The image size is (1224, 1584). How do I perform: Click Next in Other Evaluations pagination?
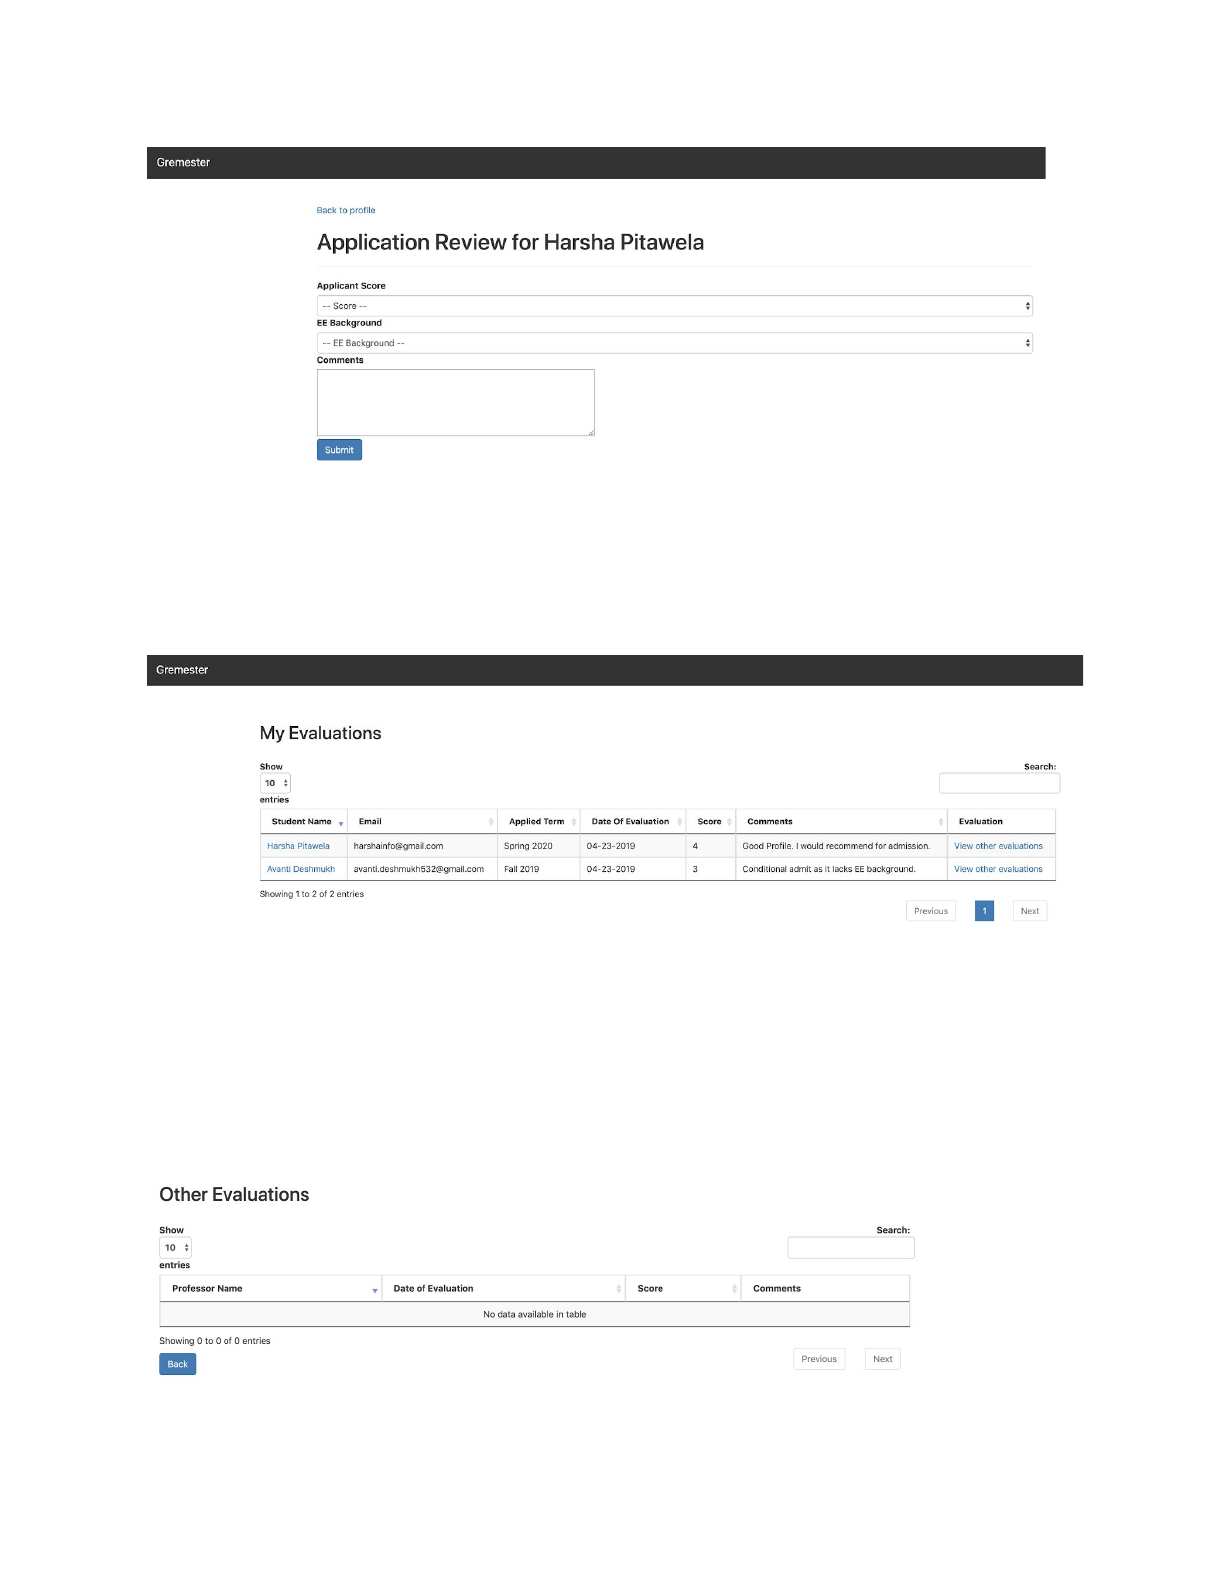tap(882, 1359)
